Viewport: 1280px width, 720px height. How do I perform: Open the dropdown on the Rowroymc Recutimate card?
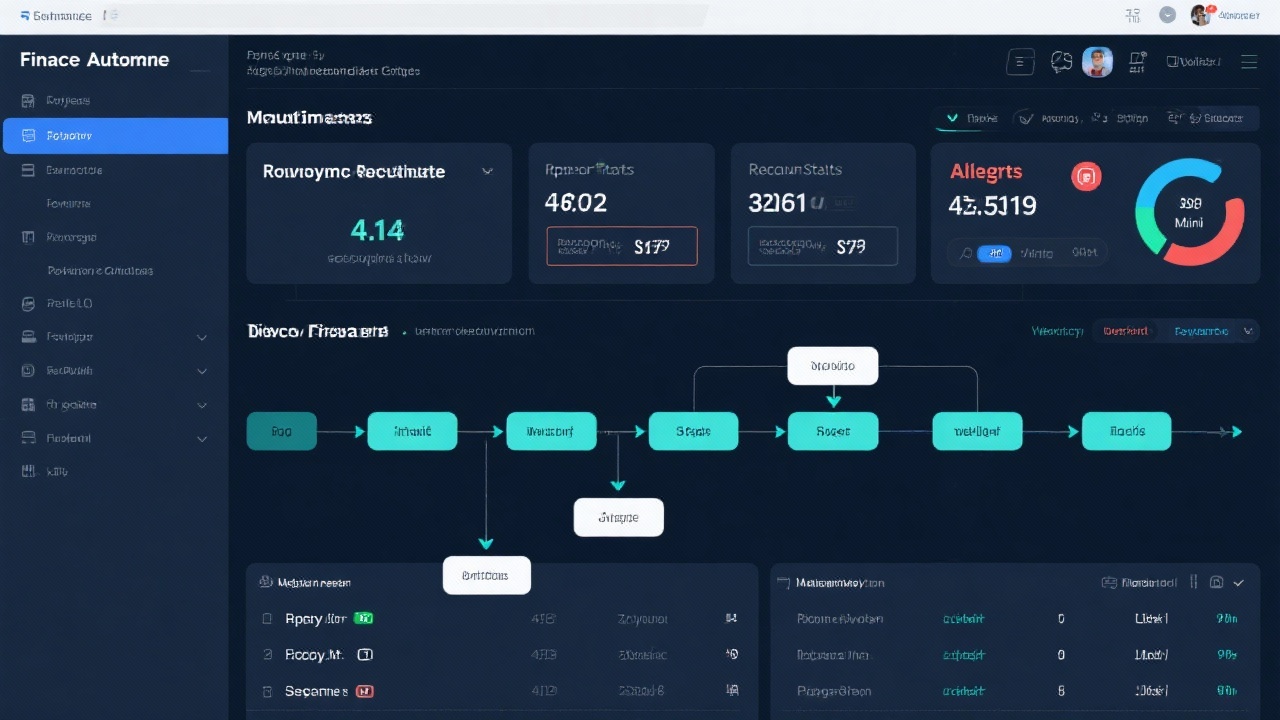(x=488, y=171)
